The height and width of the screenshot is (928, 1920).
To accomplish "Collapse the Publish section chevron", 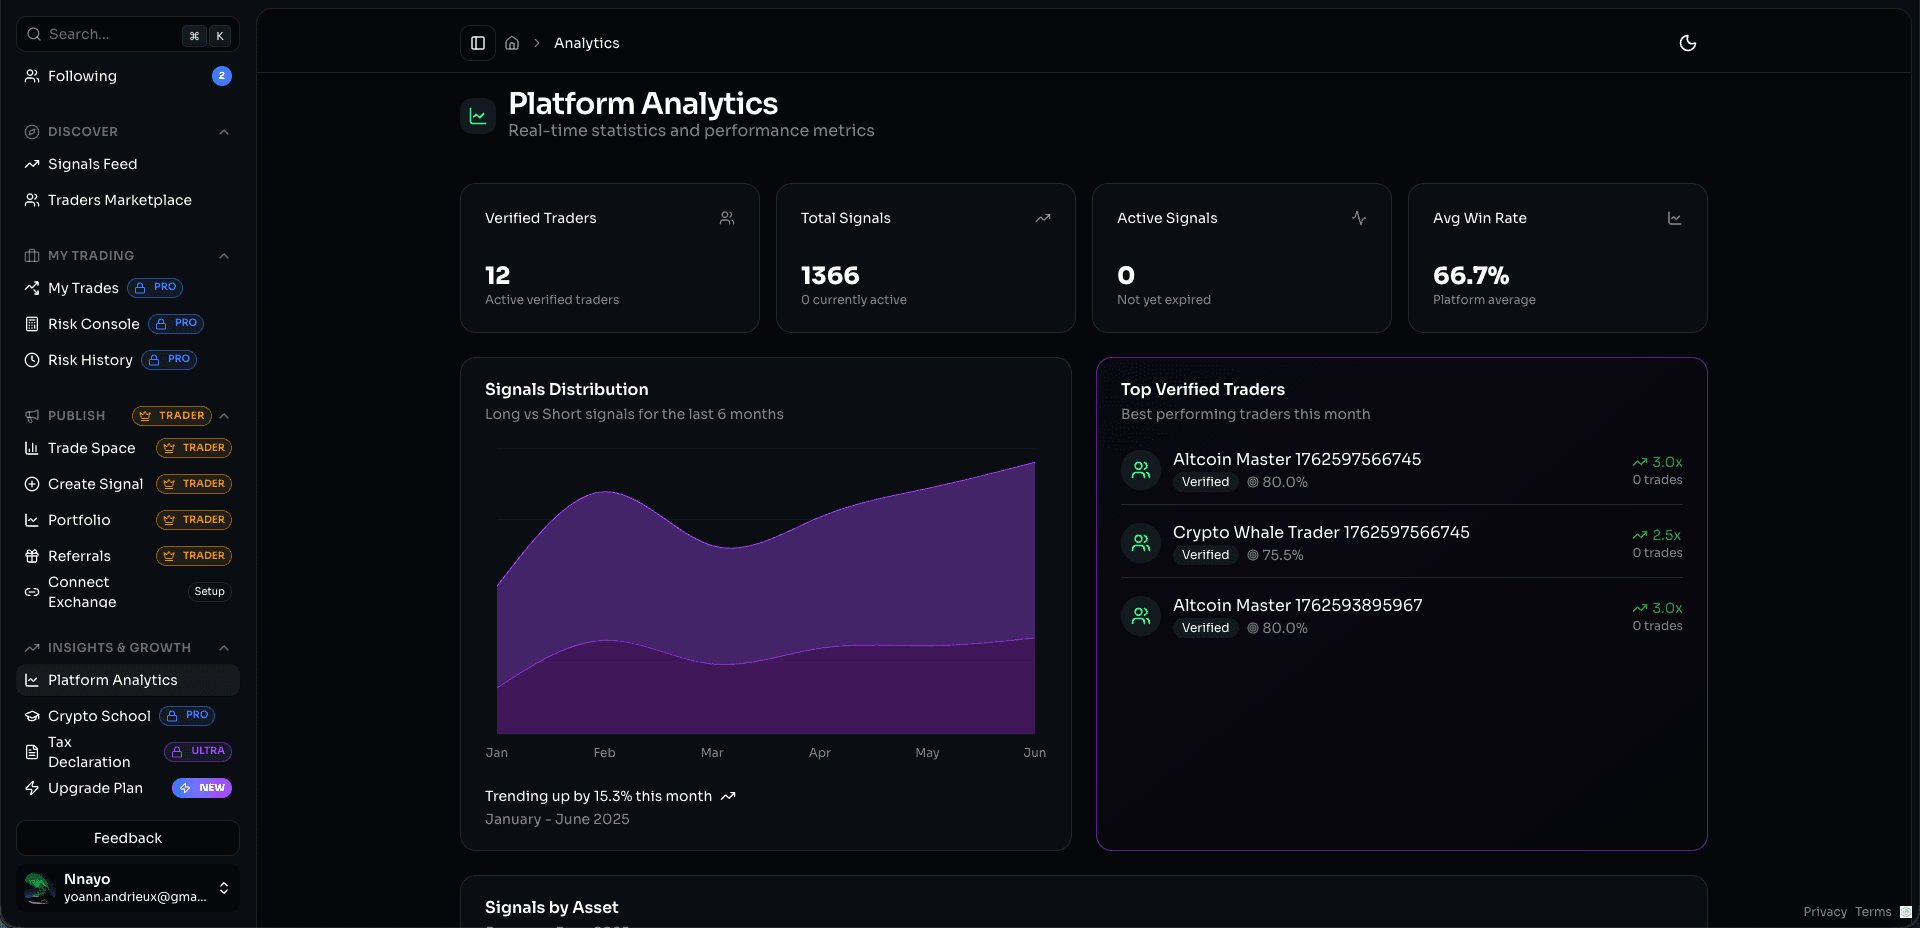I will point(224,416).
